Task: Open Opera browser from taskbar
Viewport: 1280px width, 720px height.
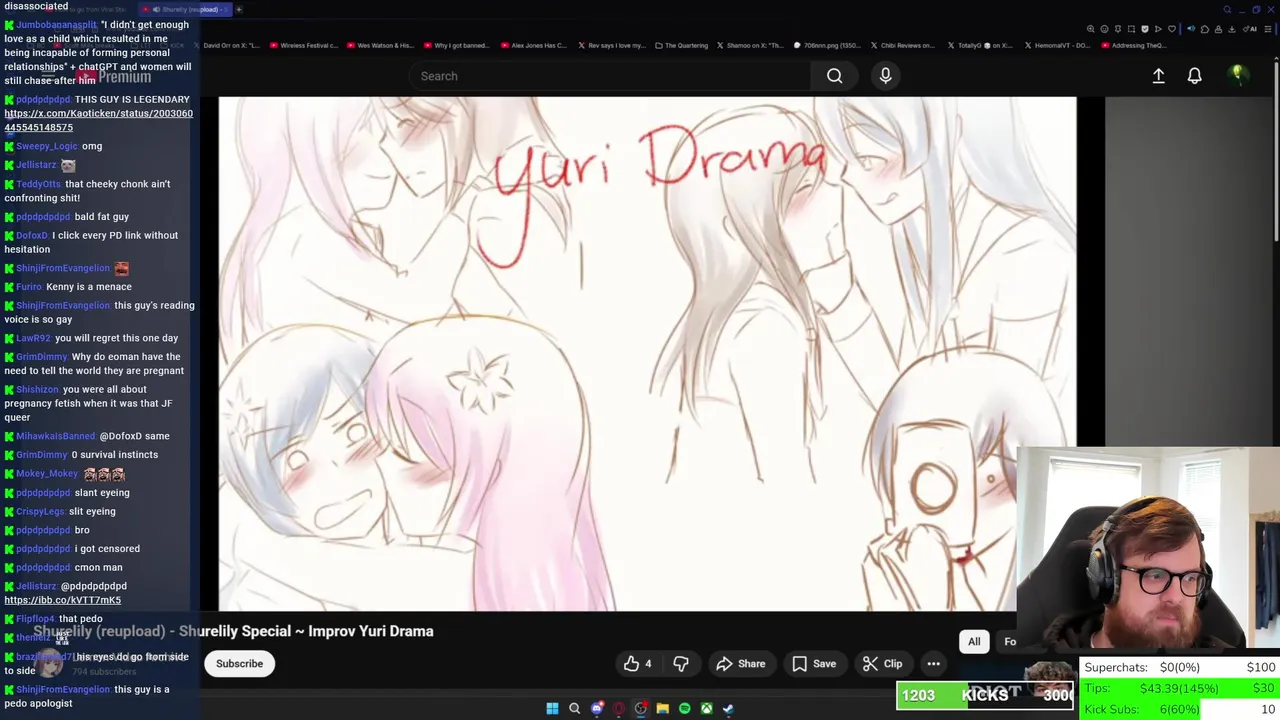Action: (x=619, y=708)
